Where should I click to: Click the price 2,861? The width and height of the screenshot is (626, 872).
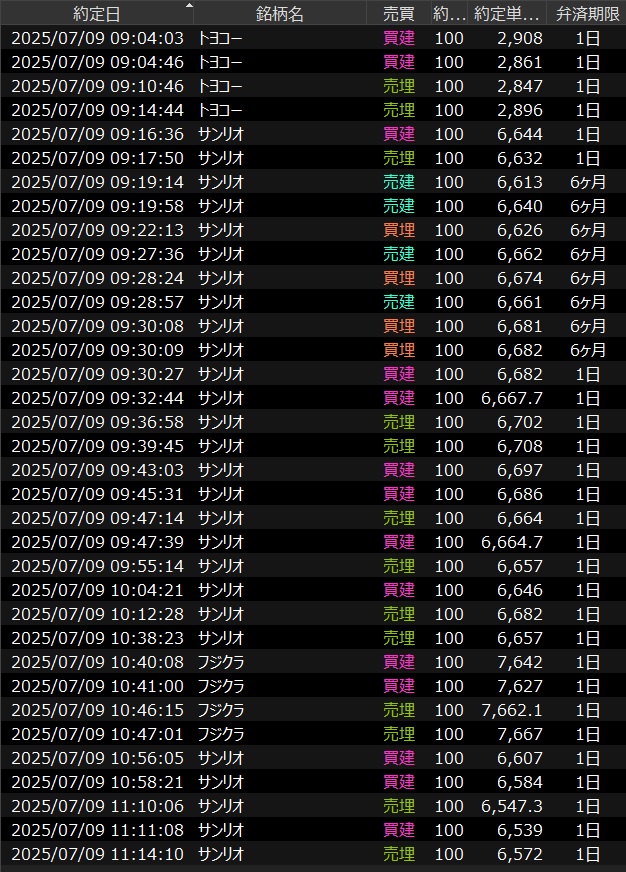click(x=520, y=62)
